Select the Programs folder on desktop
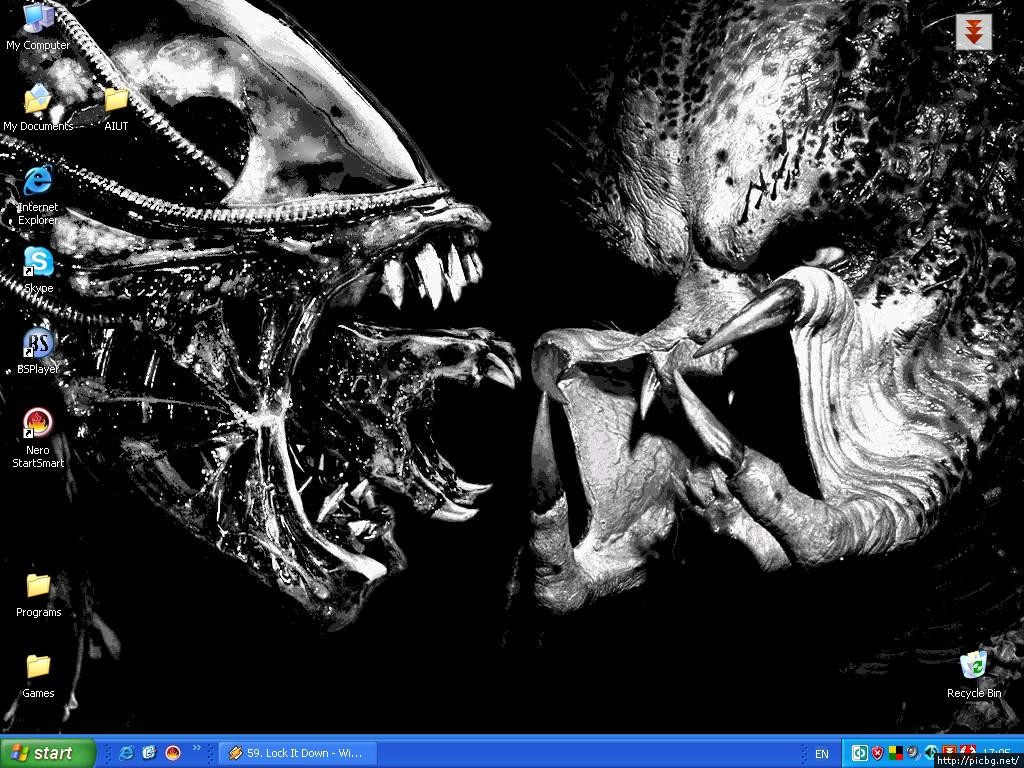1024x768 pixels. click(x=38, y=594)
